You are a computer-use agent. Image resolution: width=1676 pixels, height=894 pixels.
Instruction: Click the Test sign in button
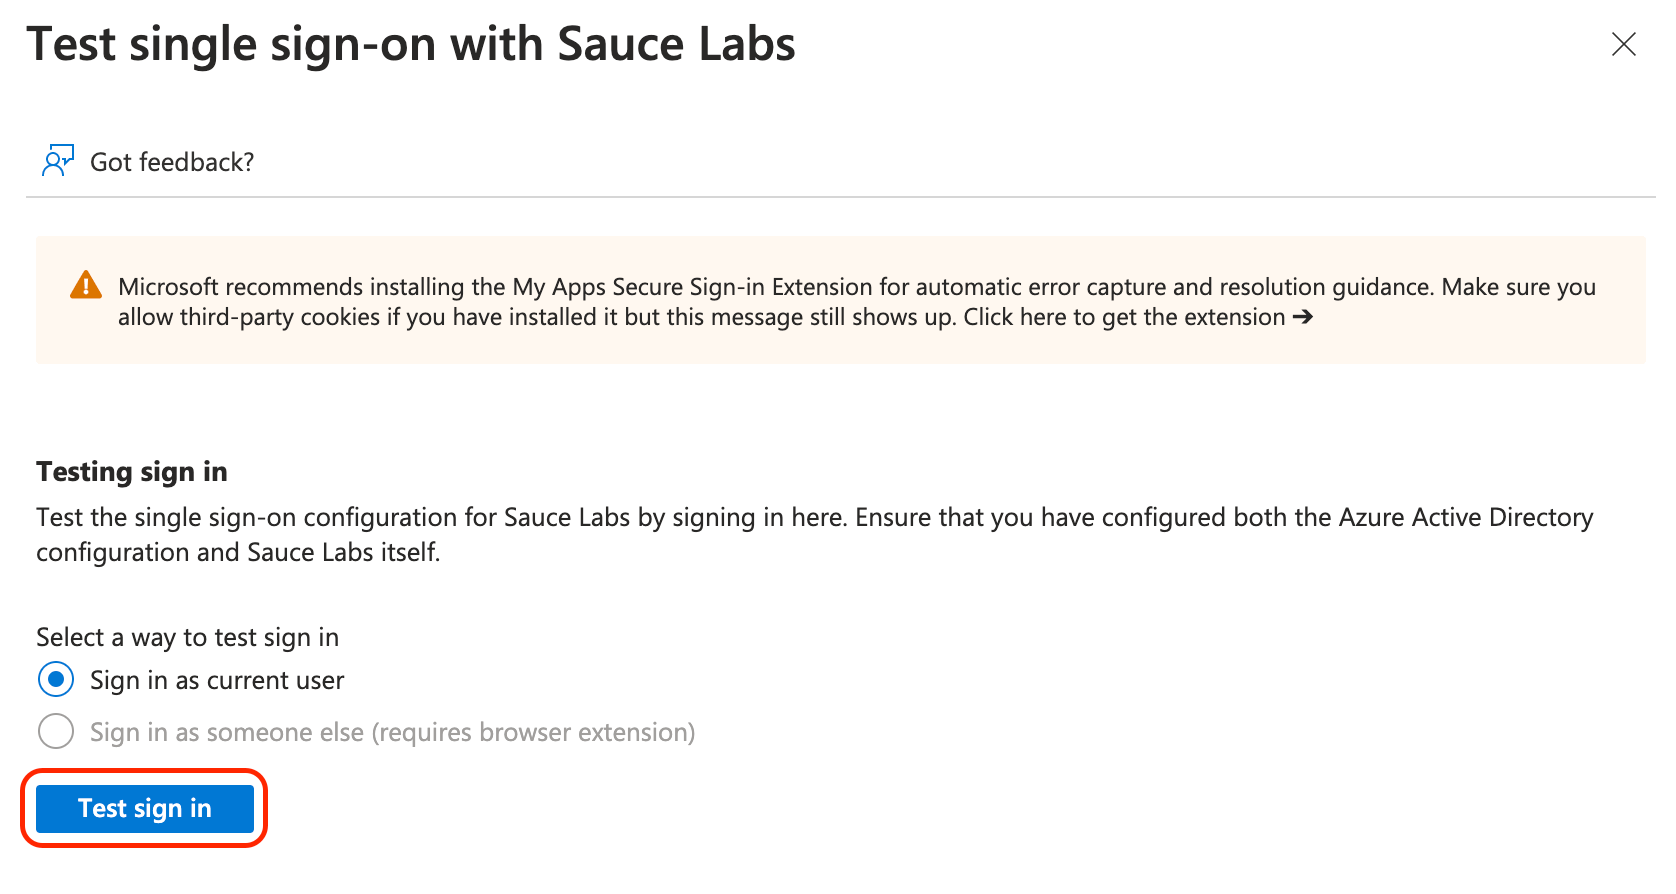pyautogui.click(x=144, y=808)
